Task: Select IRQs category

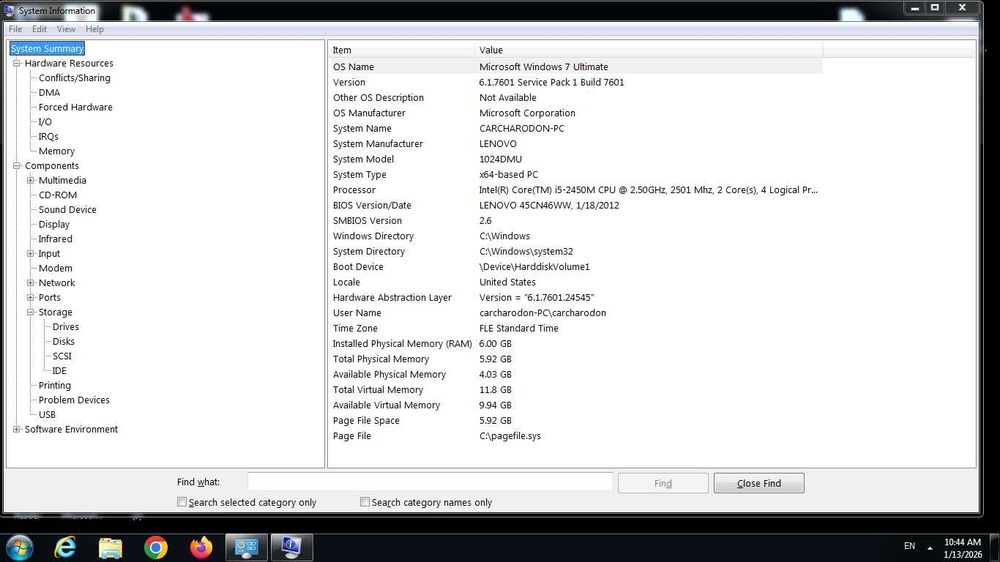Action: coord(48,137)
